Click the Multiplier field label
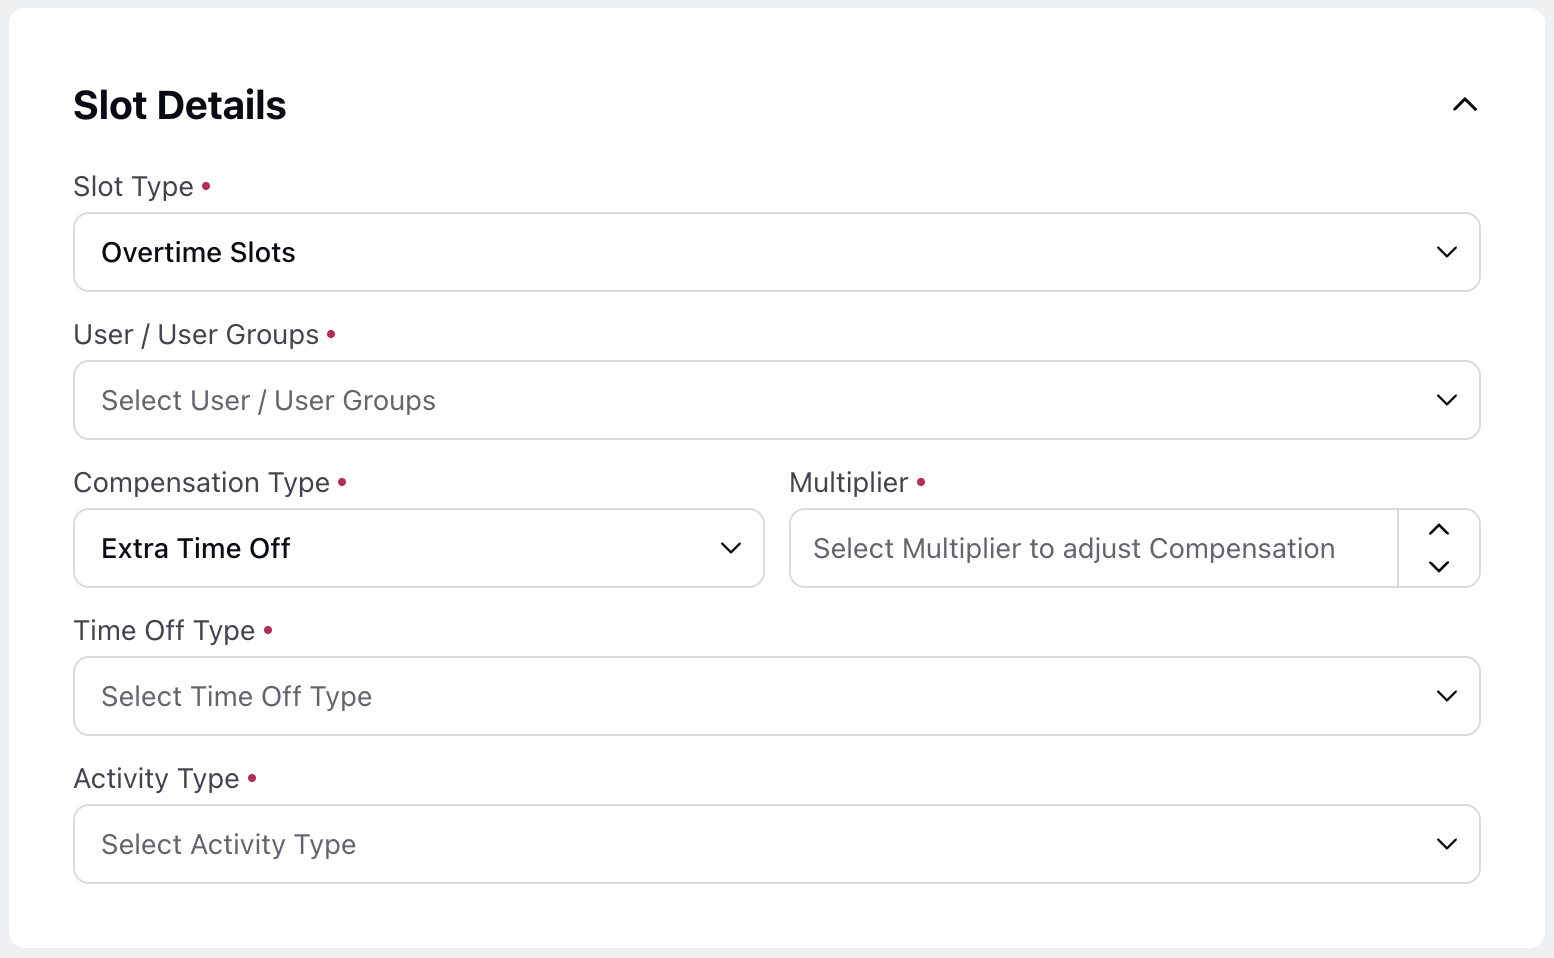This screenshot has height=958, width=1554. point(849,482)
